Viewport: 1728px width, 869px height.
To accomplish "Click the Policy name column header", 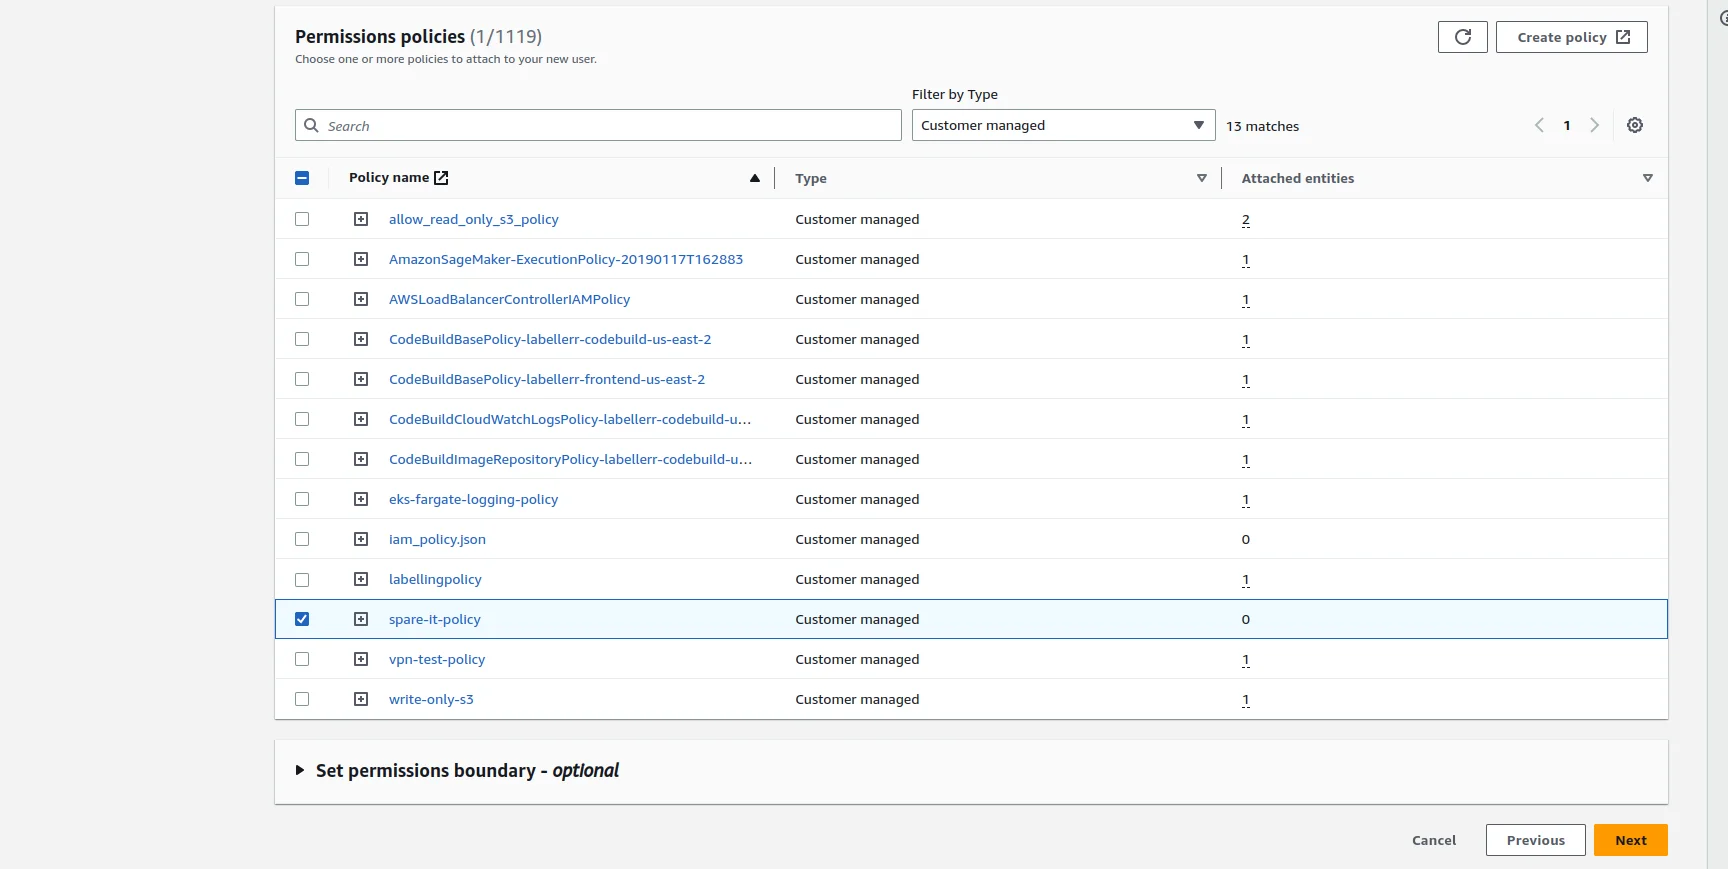I will coord(388,177).
